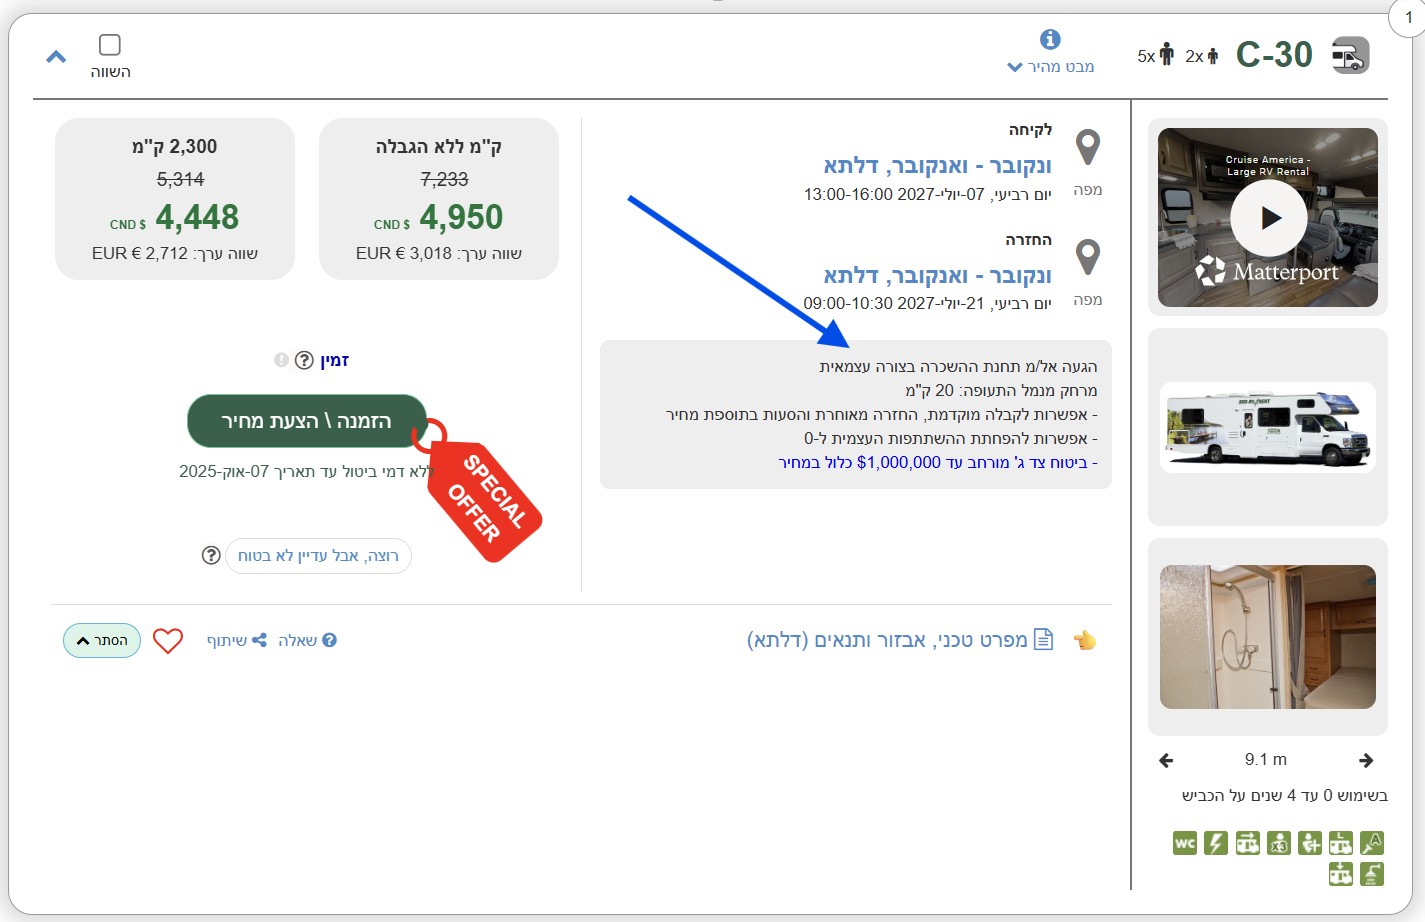Image resolution: width=1425 pixels, height=922 pixels.
Task: Click the automatic transmission icon
Action: click(1372, 843)
